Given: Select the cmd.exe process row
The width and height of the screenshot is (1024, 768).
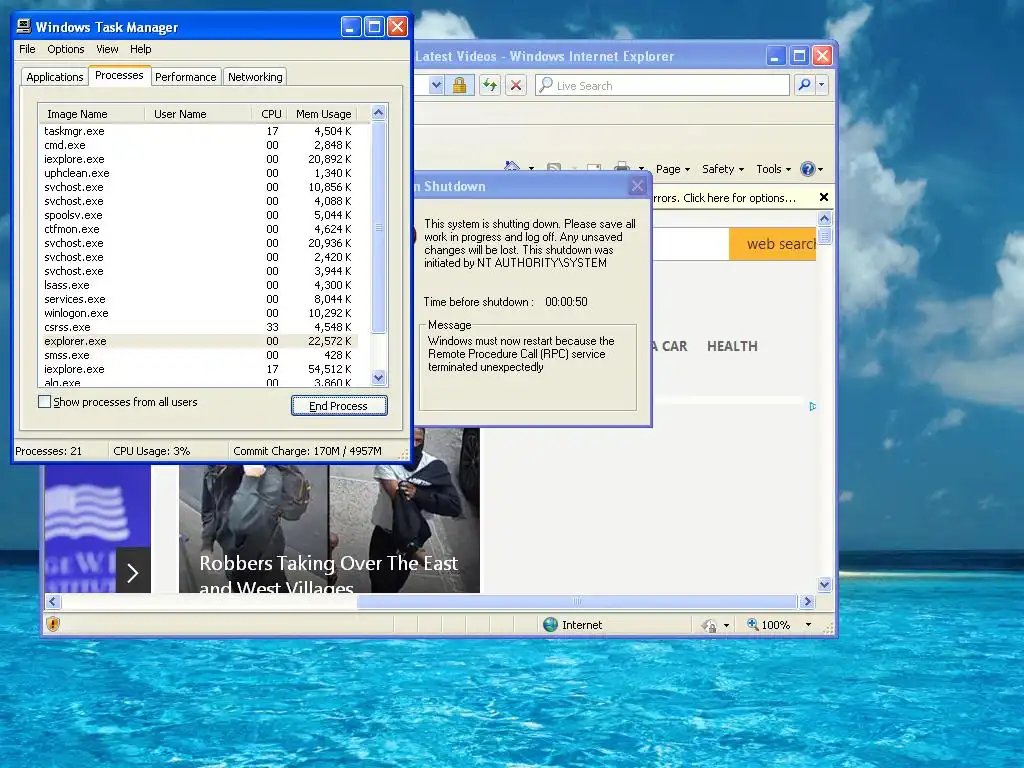Looking at the screenshot, I should click(x=199, y=145).
